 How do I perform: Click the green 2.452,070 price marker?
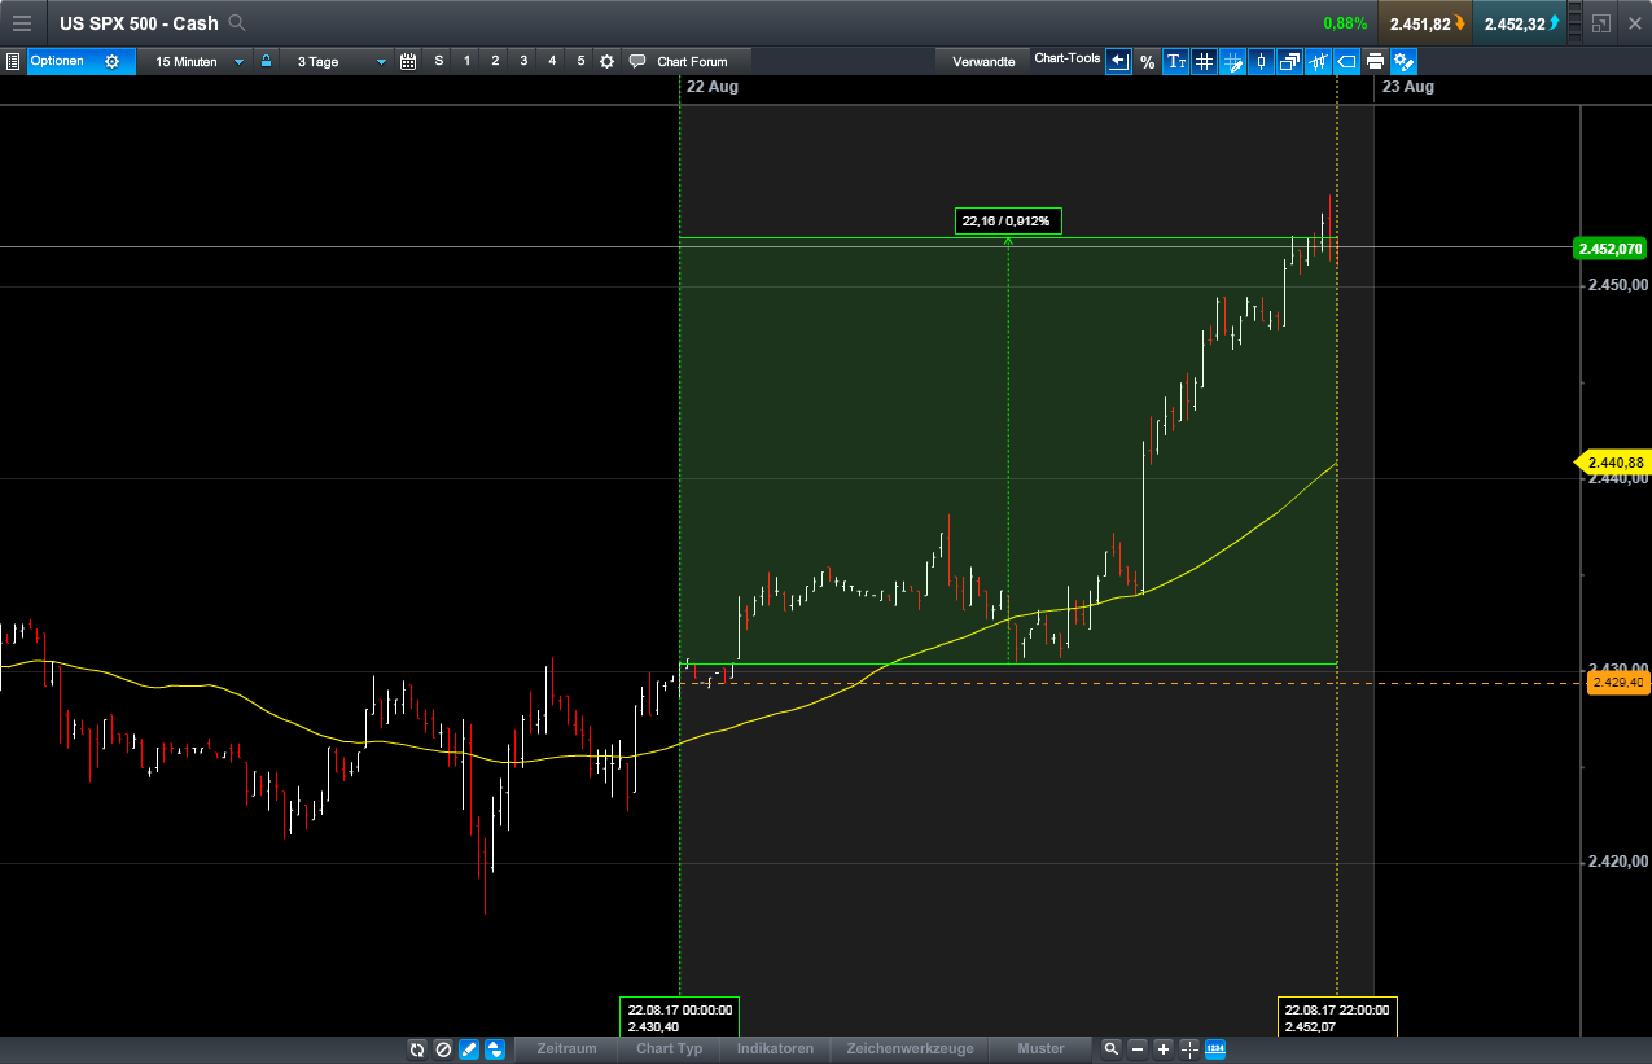pos(1610,249)
